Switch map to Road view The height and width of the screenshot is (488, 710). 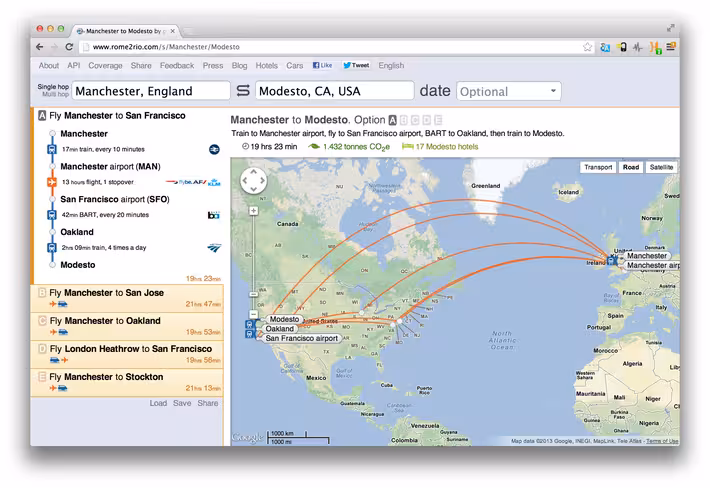(631, 167)
